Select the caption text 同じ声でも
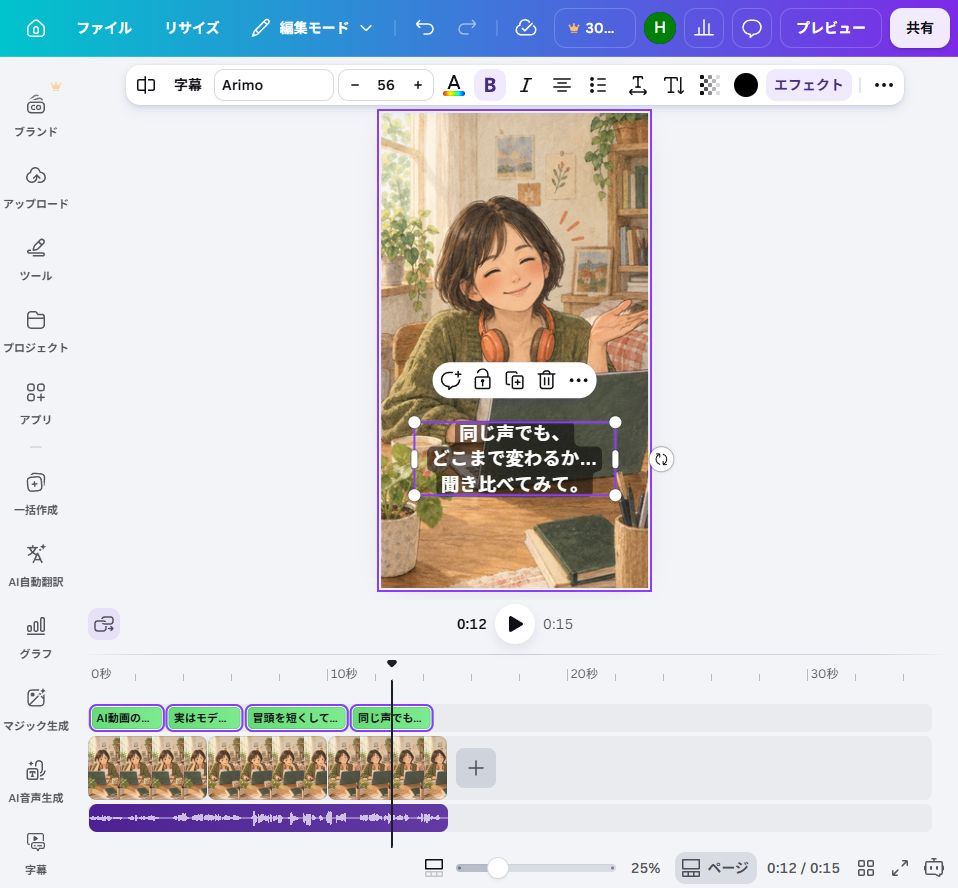The image size is (958, 888). coord(509,433)
